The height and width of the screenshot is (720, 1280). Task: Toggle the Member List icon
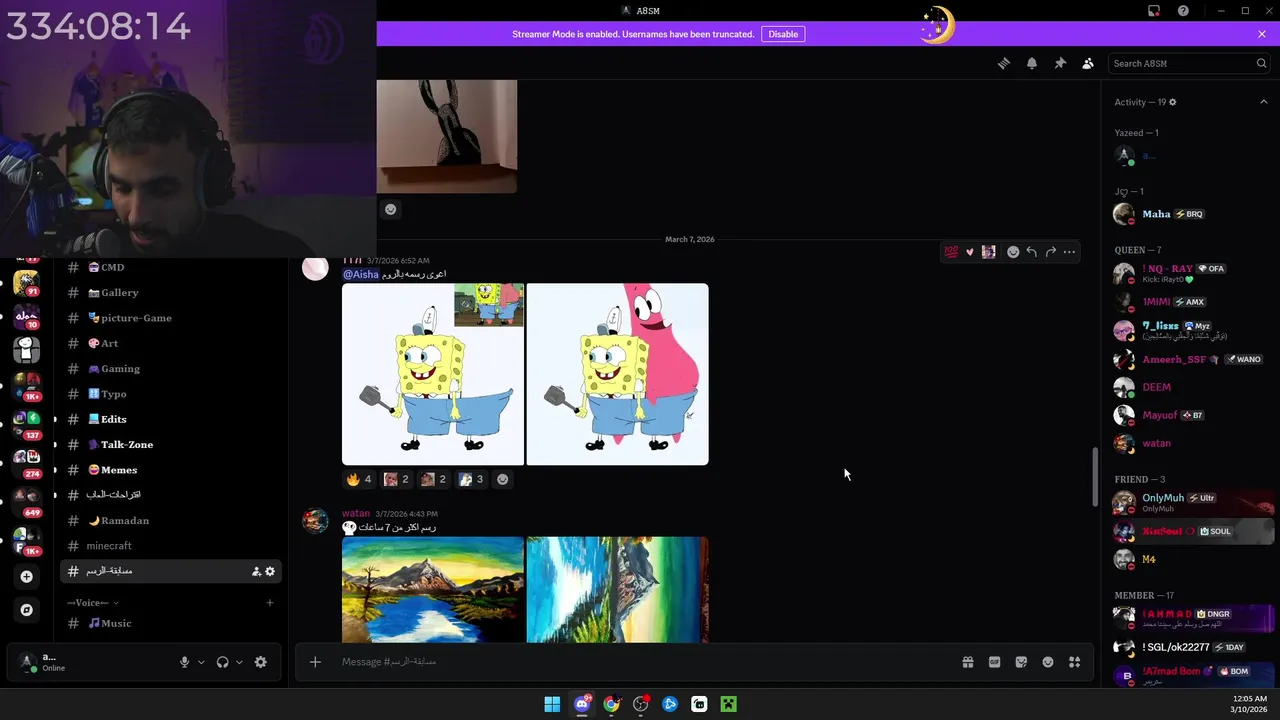tap(1088, 63)
